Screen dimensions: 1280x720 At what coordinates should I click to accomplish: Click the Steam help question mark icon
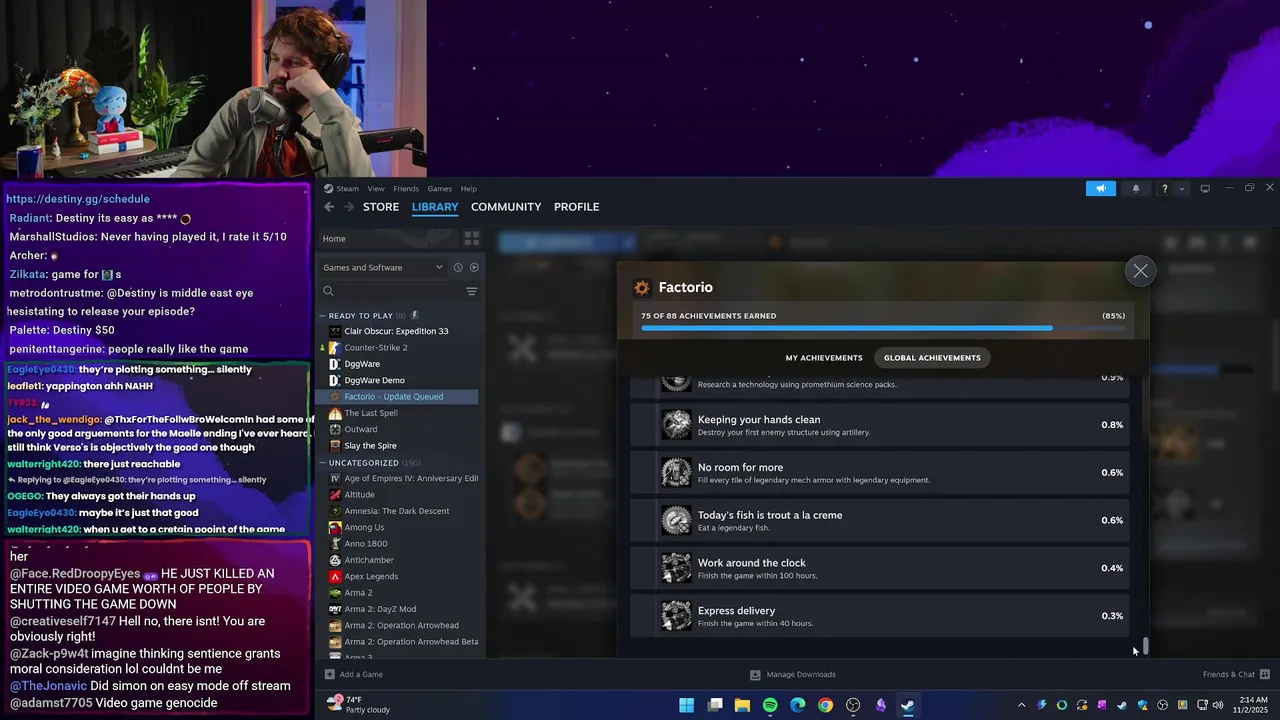[1164, 188]
